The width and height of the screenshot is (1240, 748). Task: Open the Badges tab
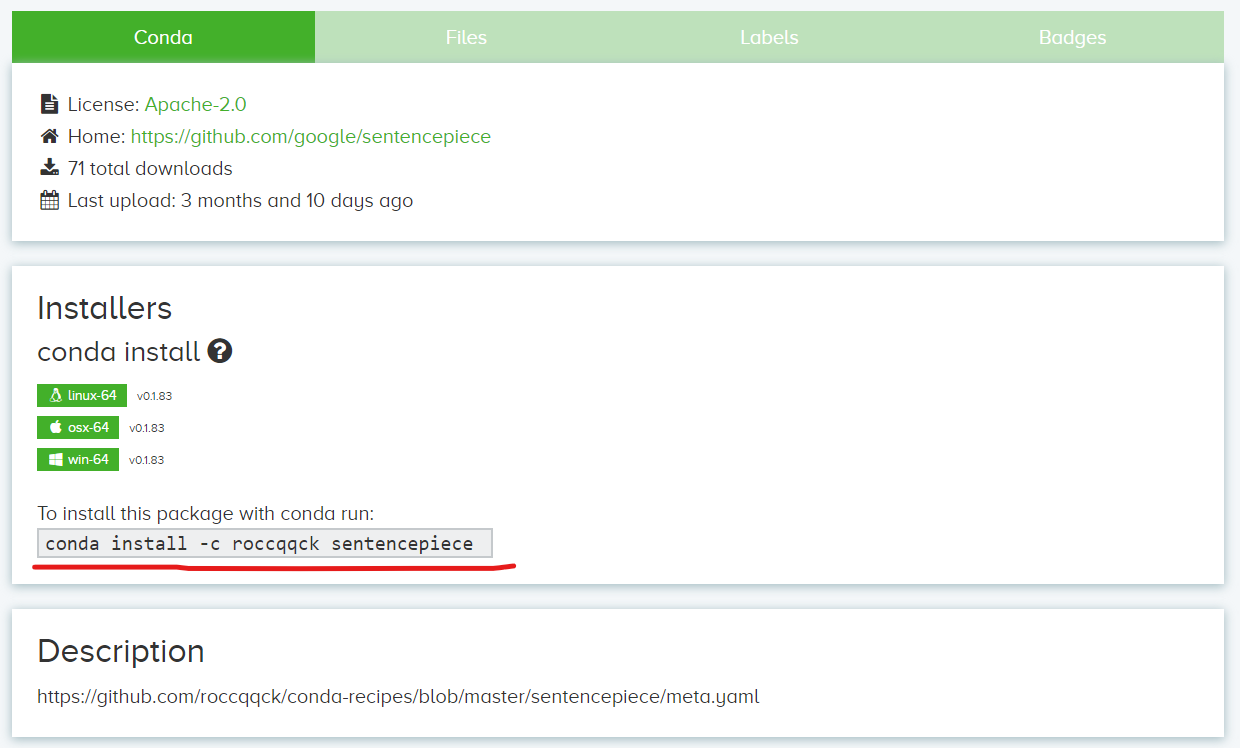pyautogui.click(x=1072, y=37)
